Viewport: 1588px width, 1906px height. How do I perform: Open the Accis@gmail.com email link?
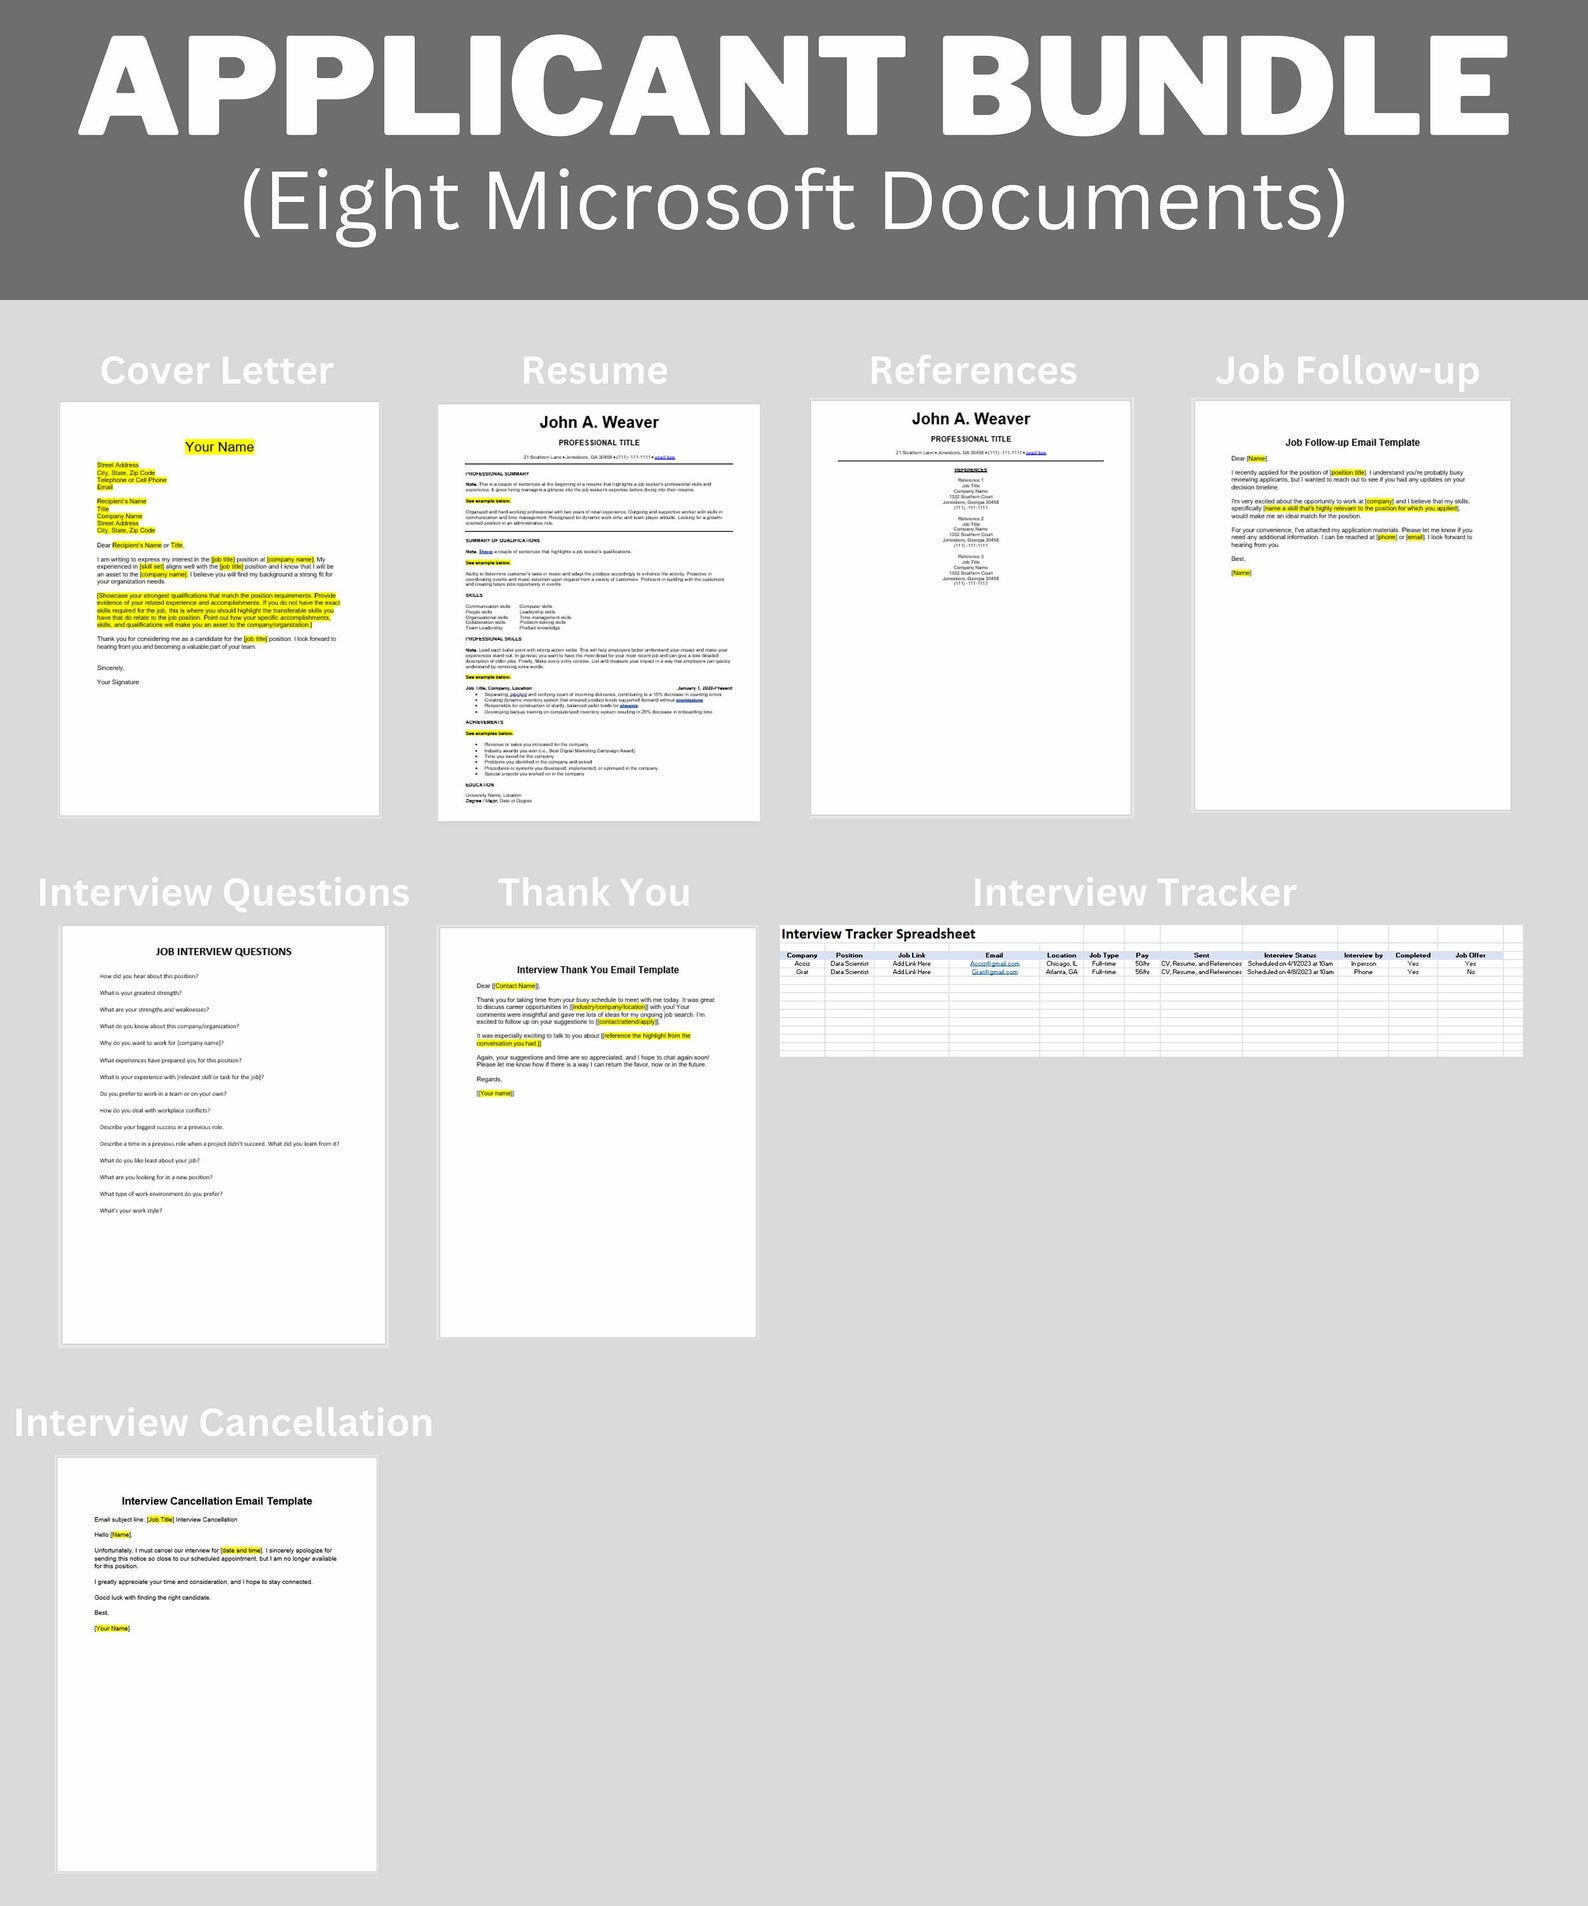coord(994,964)
